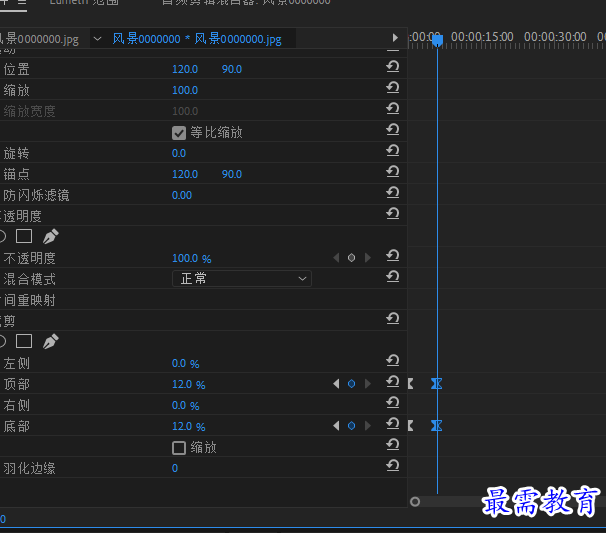This screenshot has height=533, width=606.
Task: Edit the 防闪烁滤镜 value 0.00
Action: (182, 195)
